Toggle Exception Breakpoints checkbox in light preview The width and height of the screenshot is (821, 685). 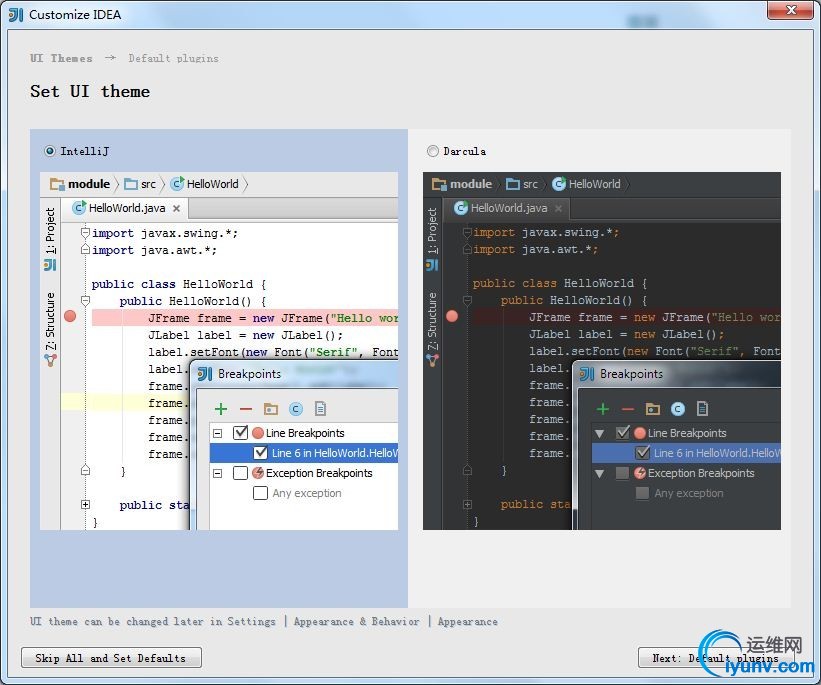[x=240, y=473]
